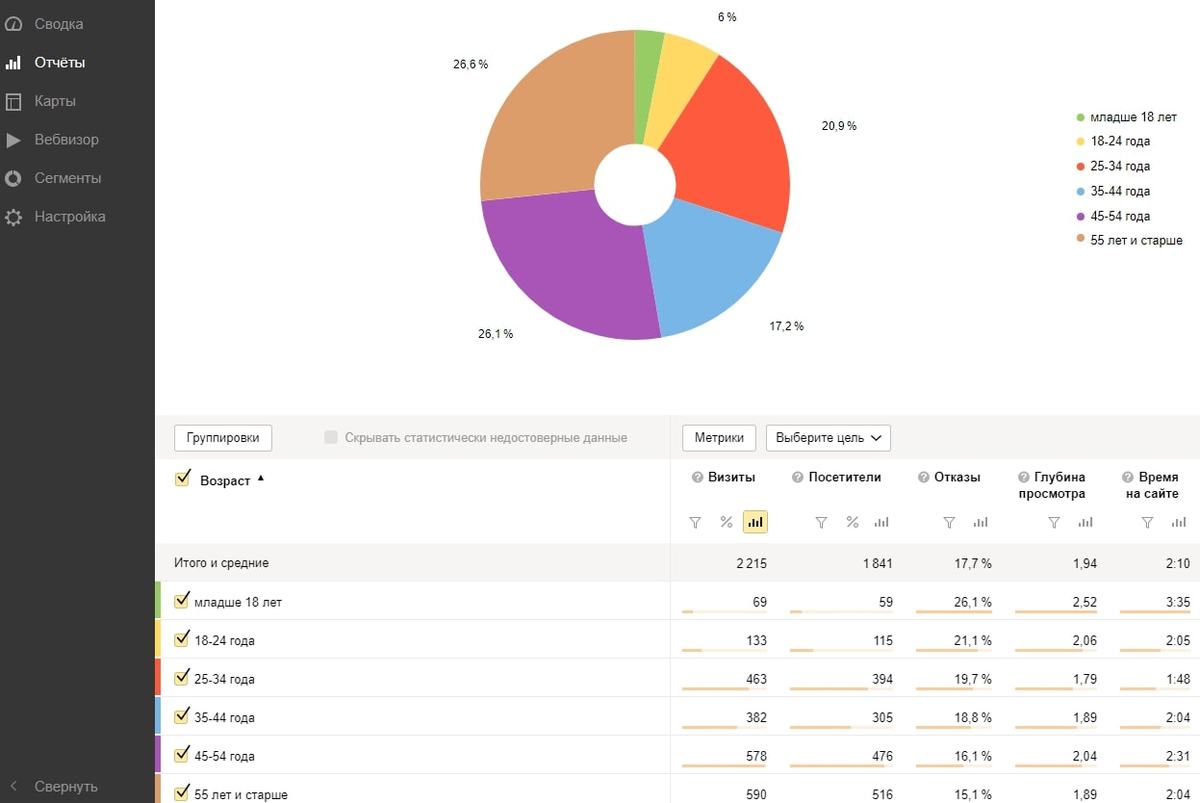This screenshot has width=1200, height=803.
Task: Select the highlighted bar chart icon under Визиты
Action: click(755, 522)
